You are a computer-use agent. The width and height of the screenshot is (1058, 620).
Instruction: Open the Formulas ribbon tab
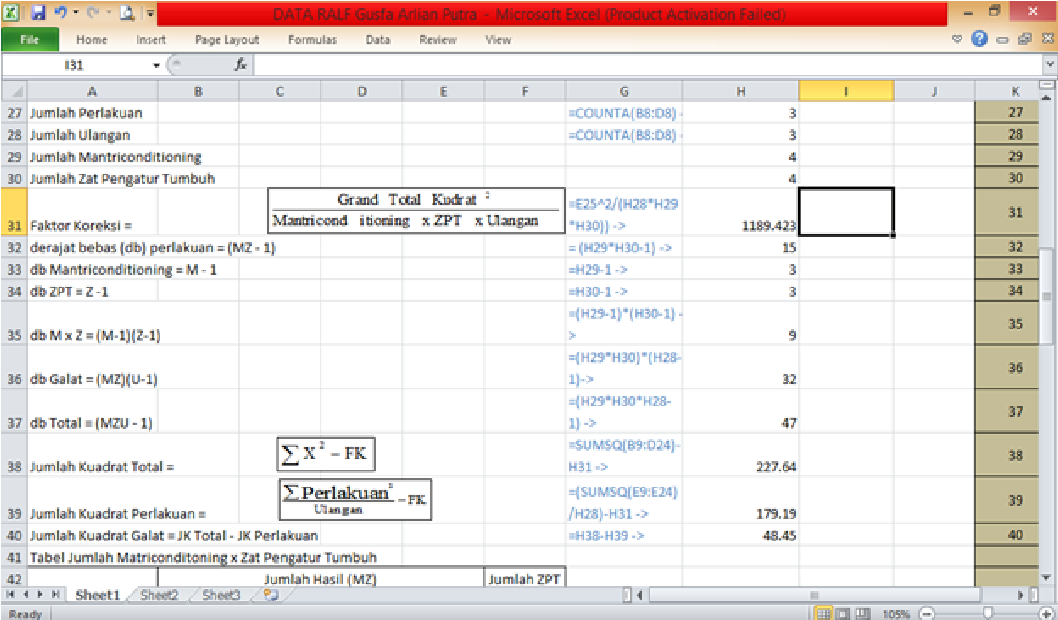click(312, 40)
